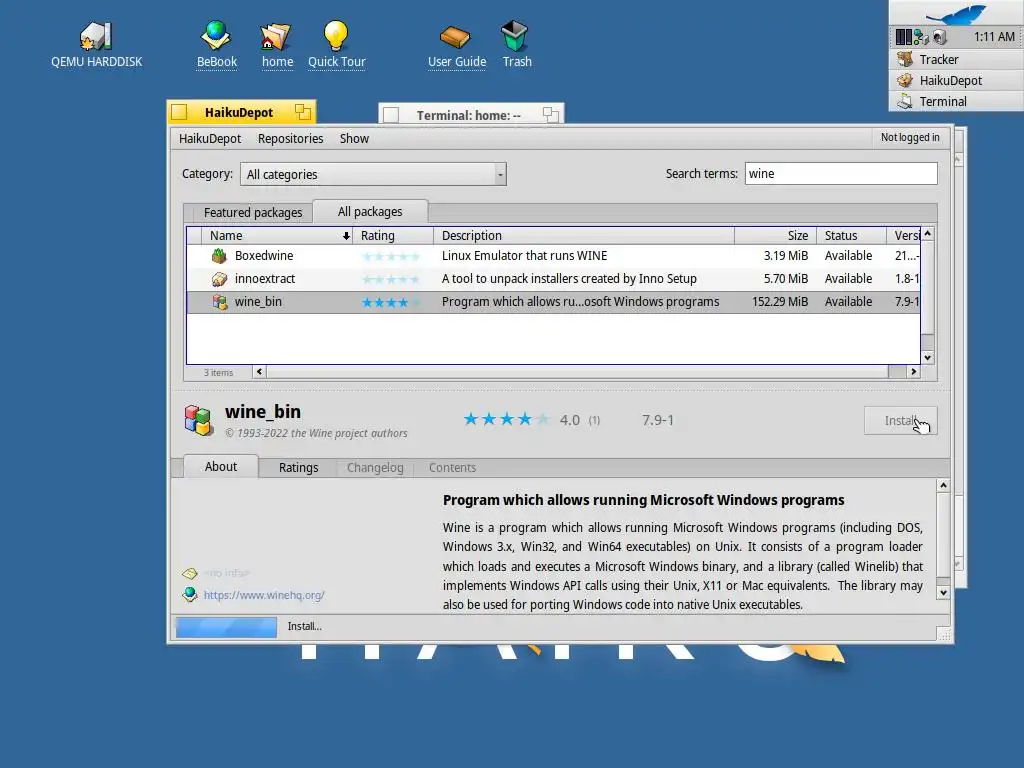Screen dimensions: 1024x768
Task: Select the innoextract row
Action: pyautogui.click(x=553, y=279)
